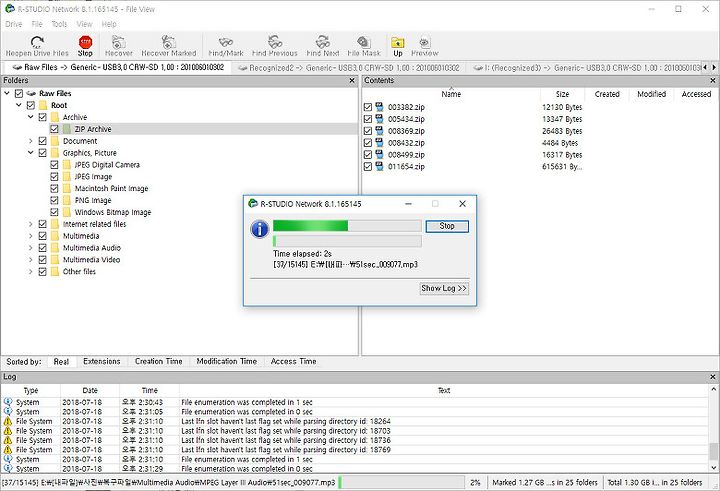The height and width of the screenshot is (491, 720).
Task: Close the Folders panel
Action: (352, 80)
